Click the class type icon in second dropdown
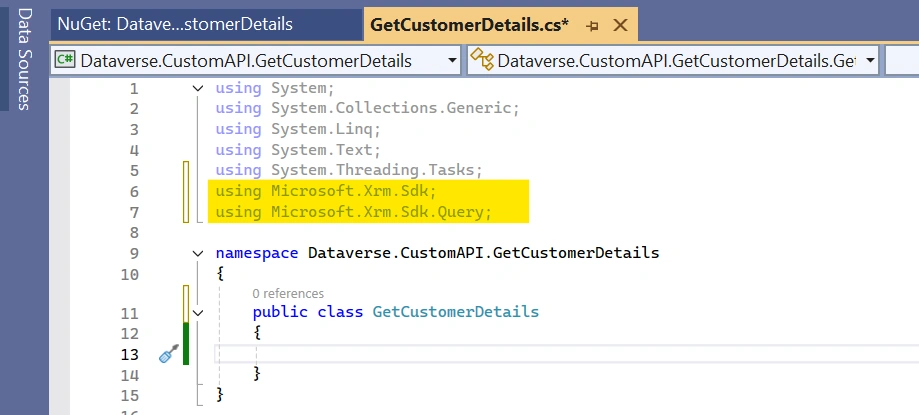The height and width of the screenshot is (415, 919). tap(482, 60)
